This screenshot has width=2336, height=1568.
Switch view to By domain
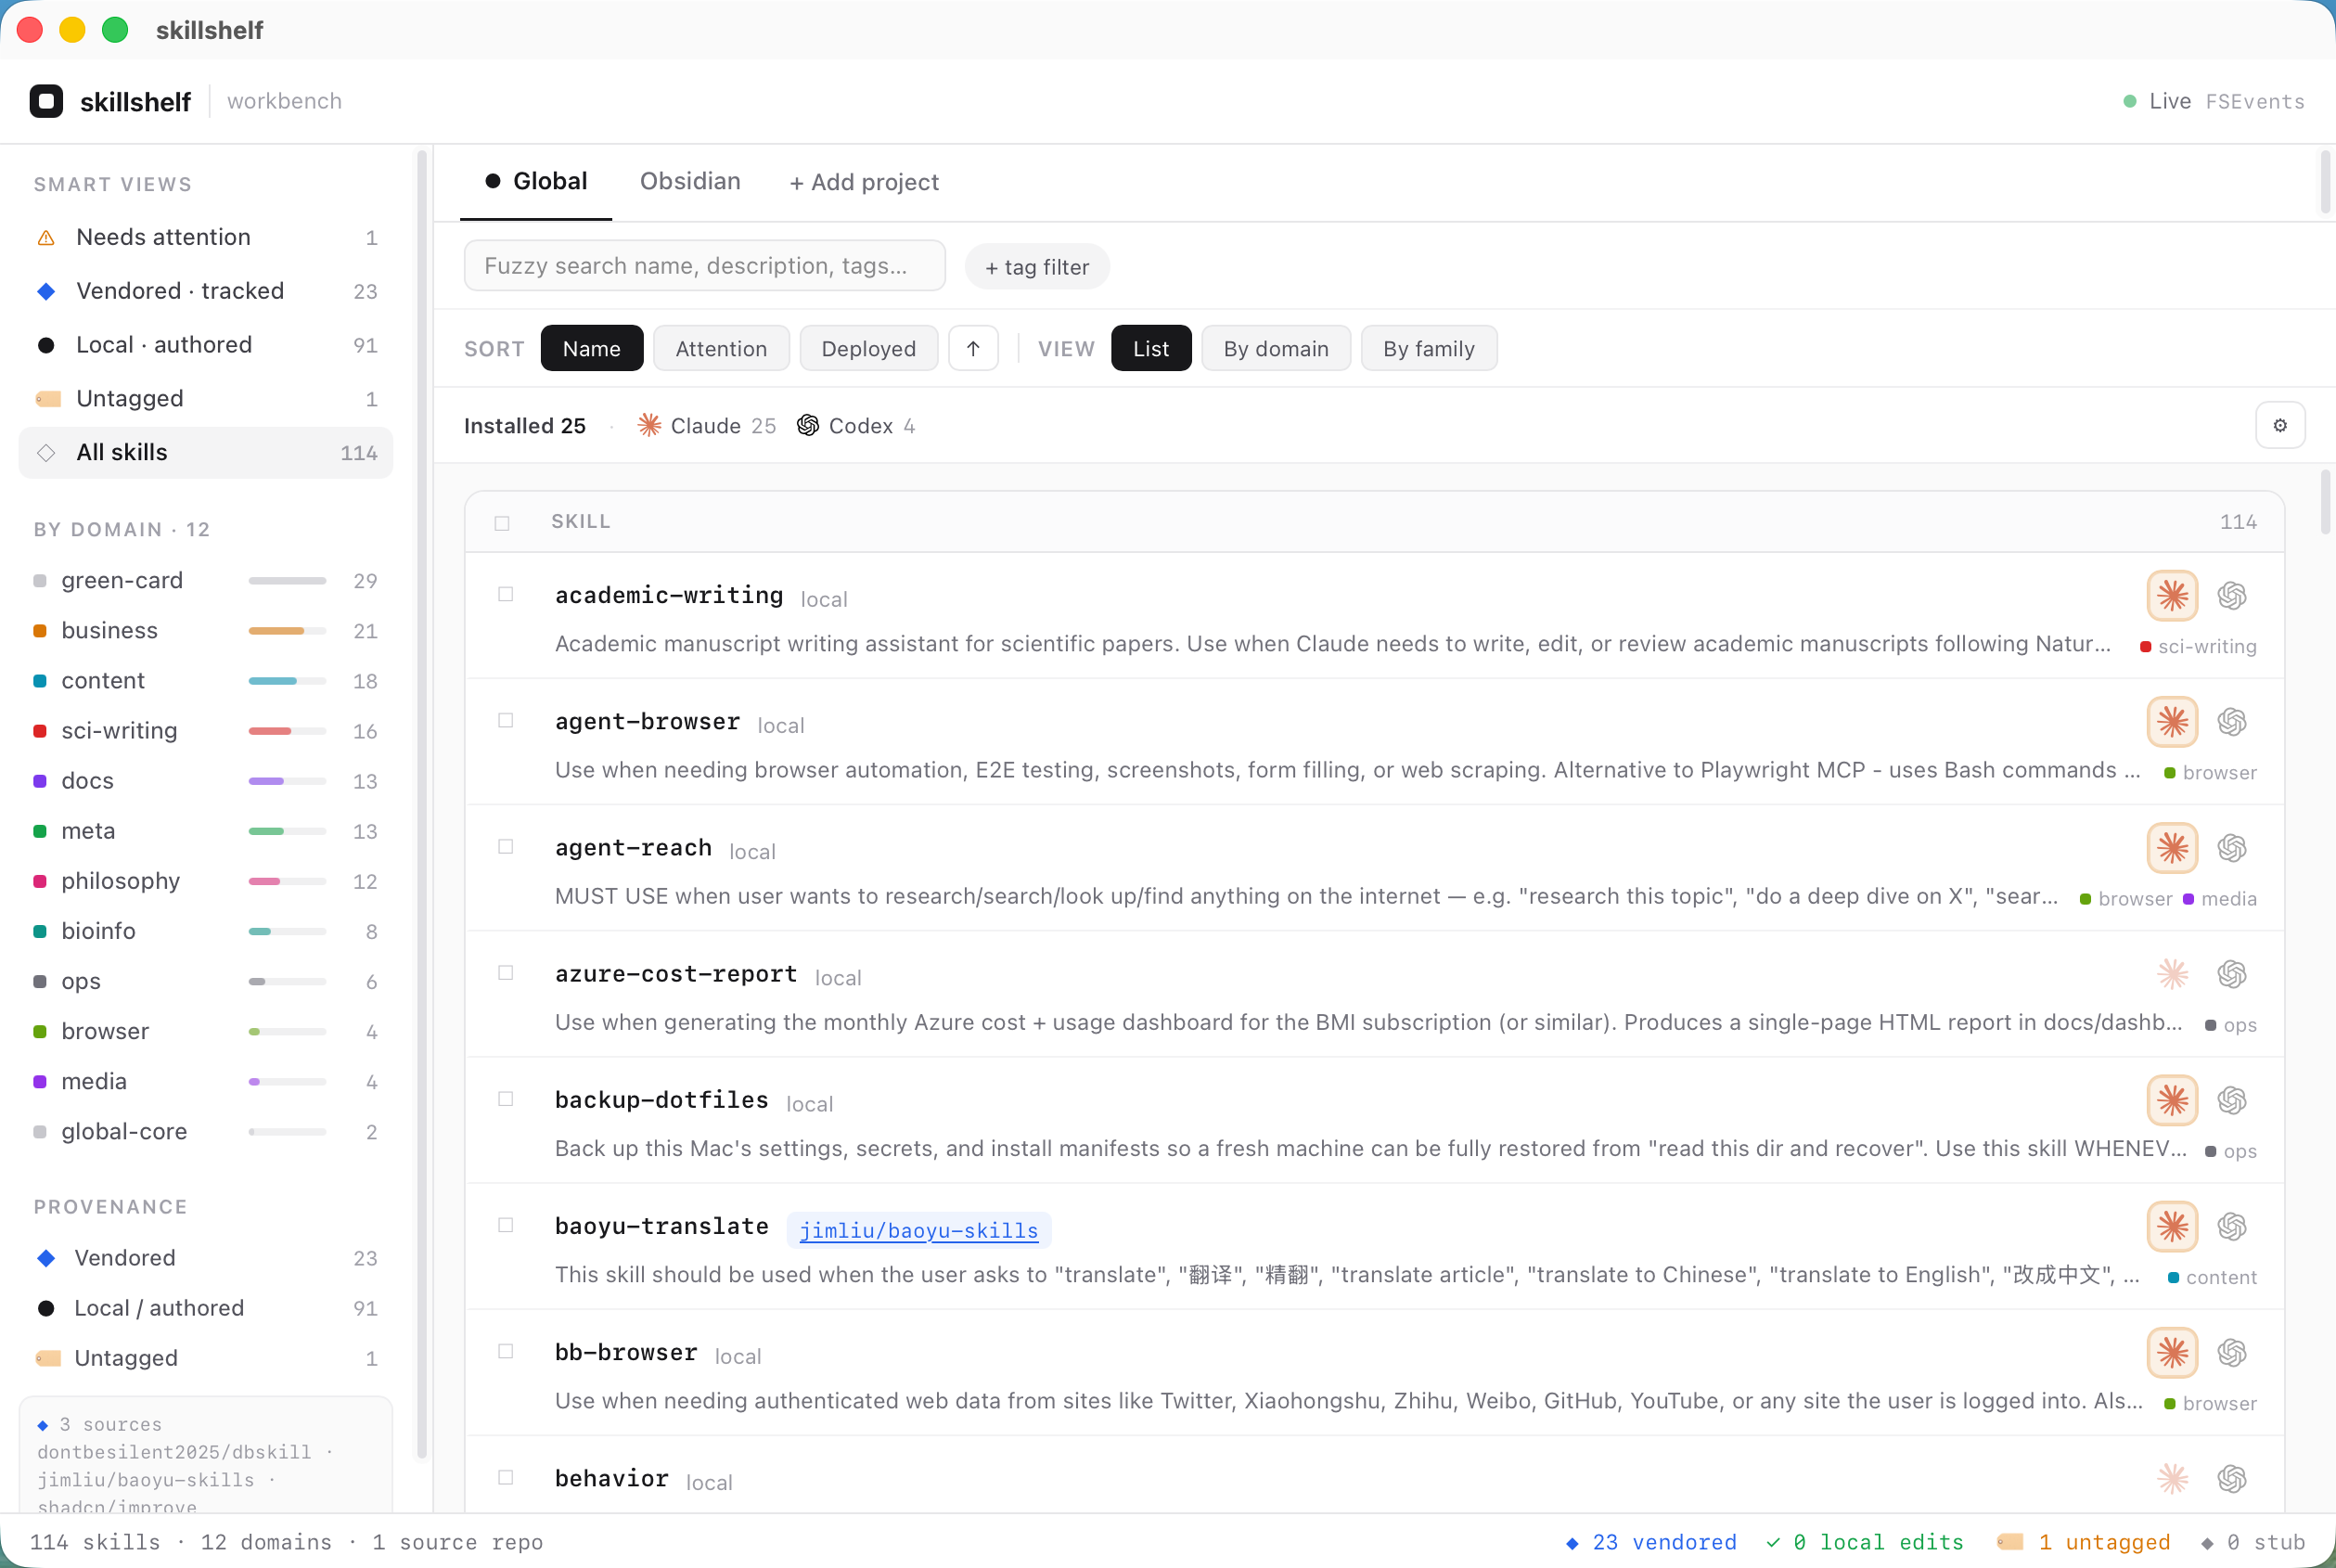point(1276,348)
